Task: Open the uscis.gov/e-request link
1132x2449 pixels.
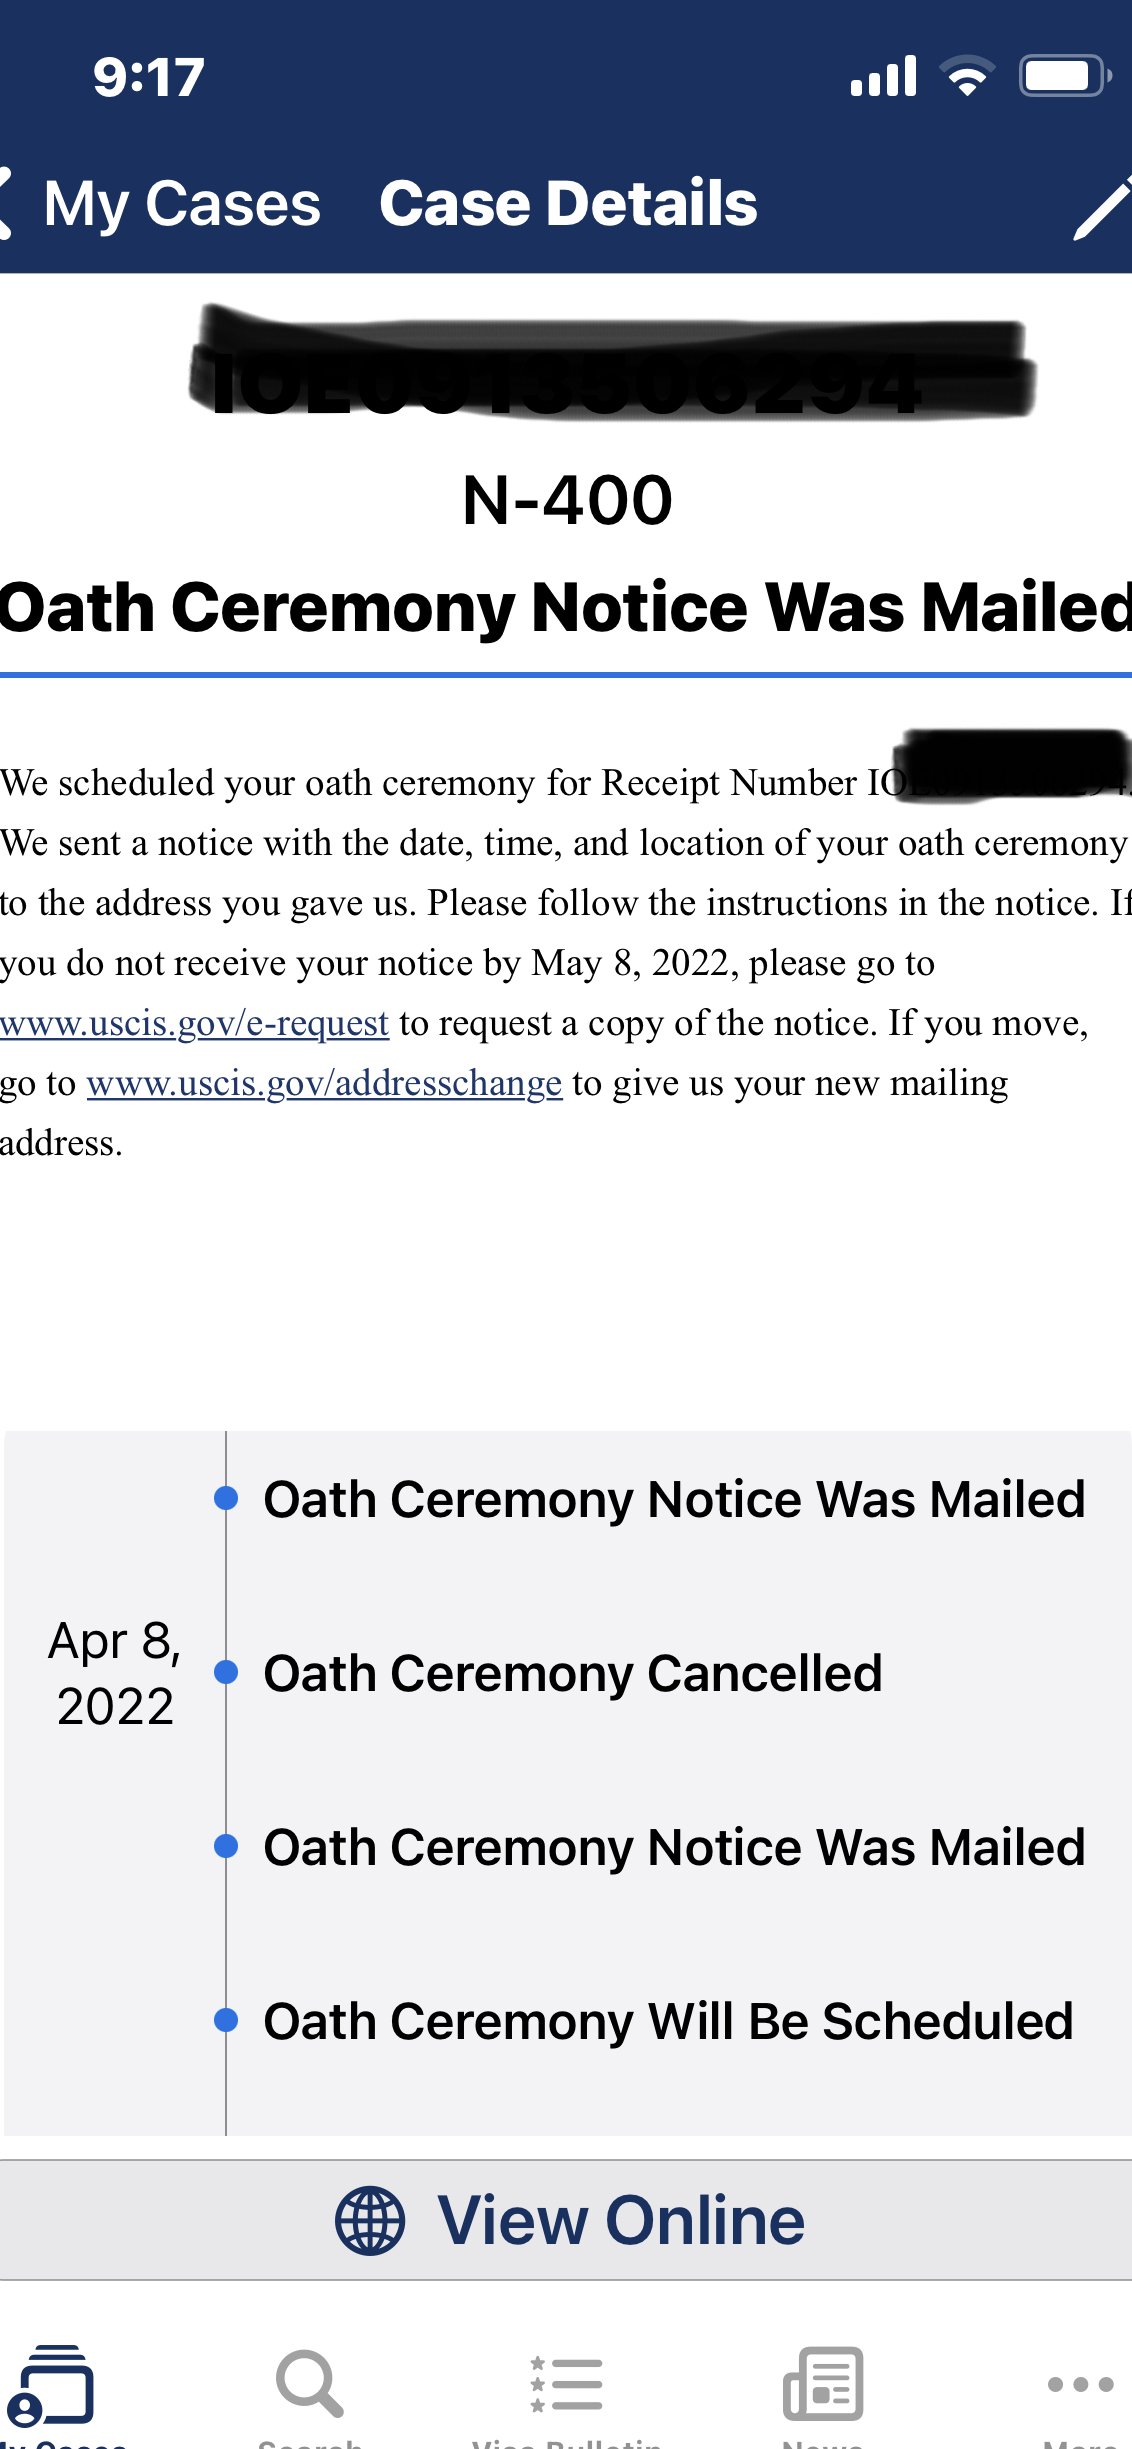Action: [194, 1023]
